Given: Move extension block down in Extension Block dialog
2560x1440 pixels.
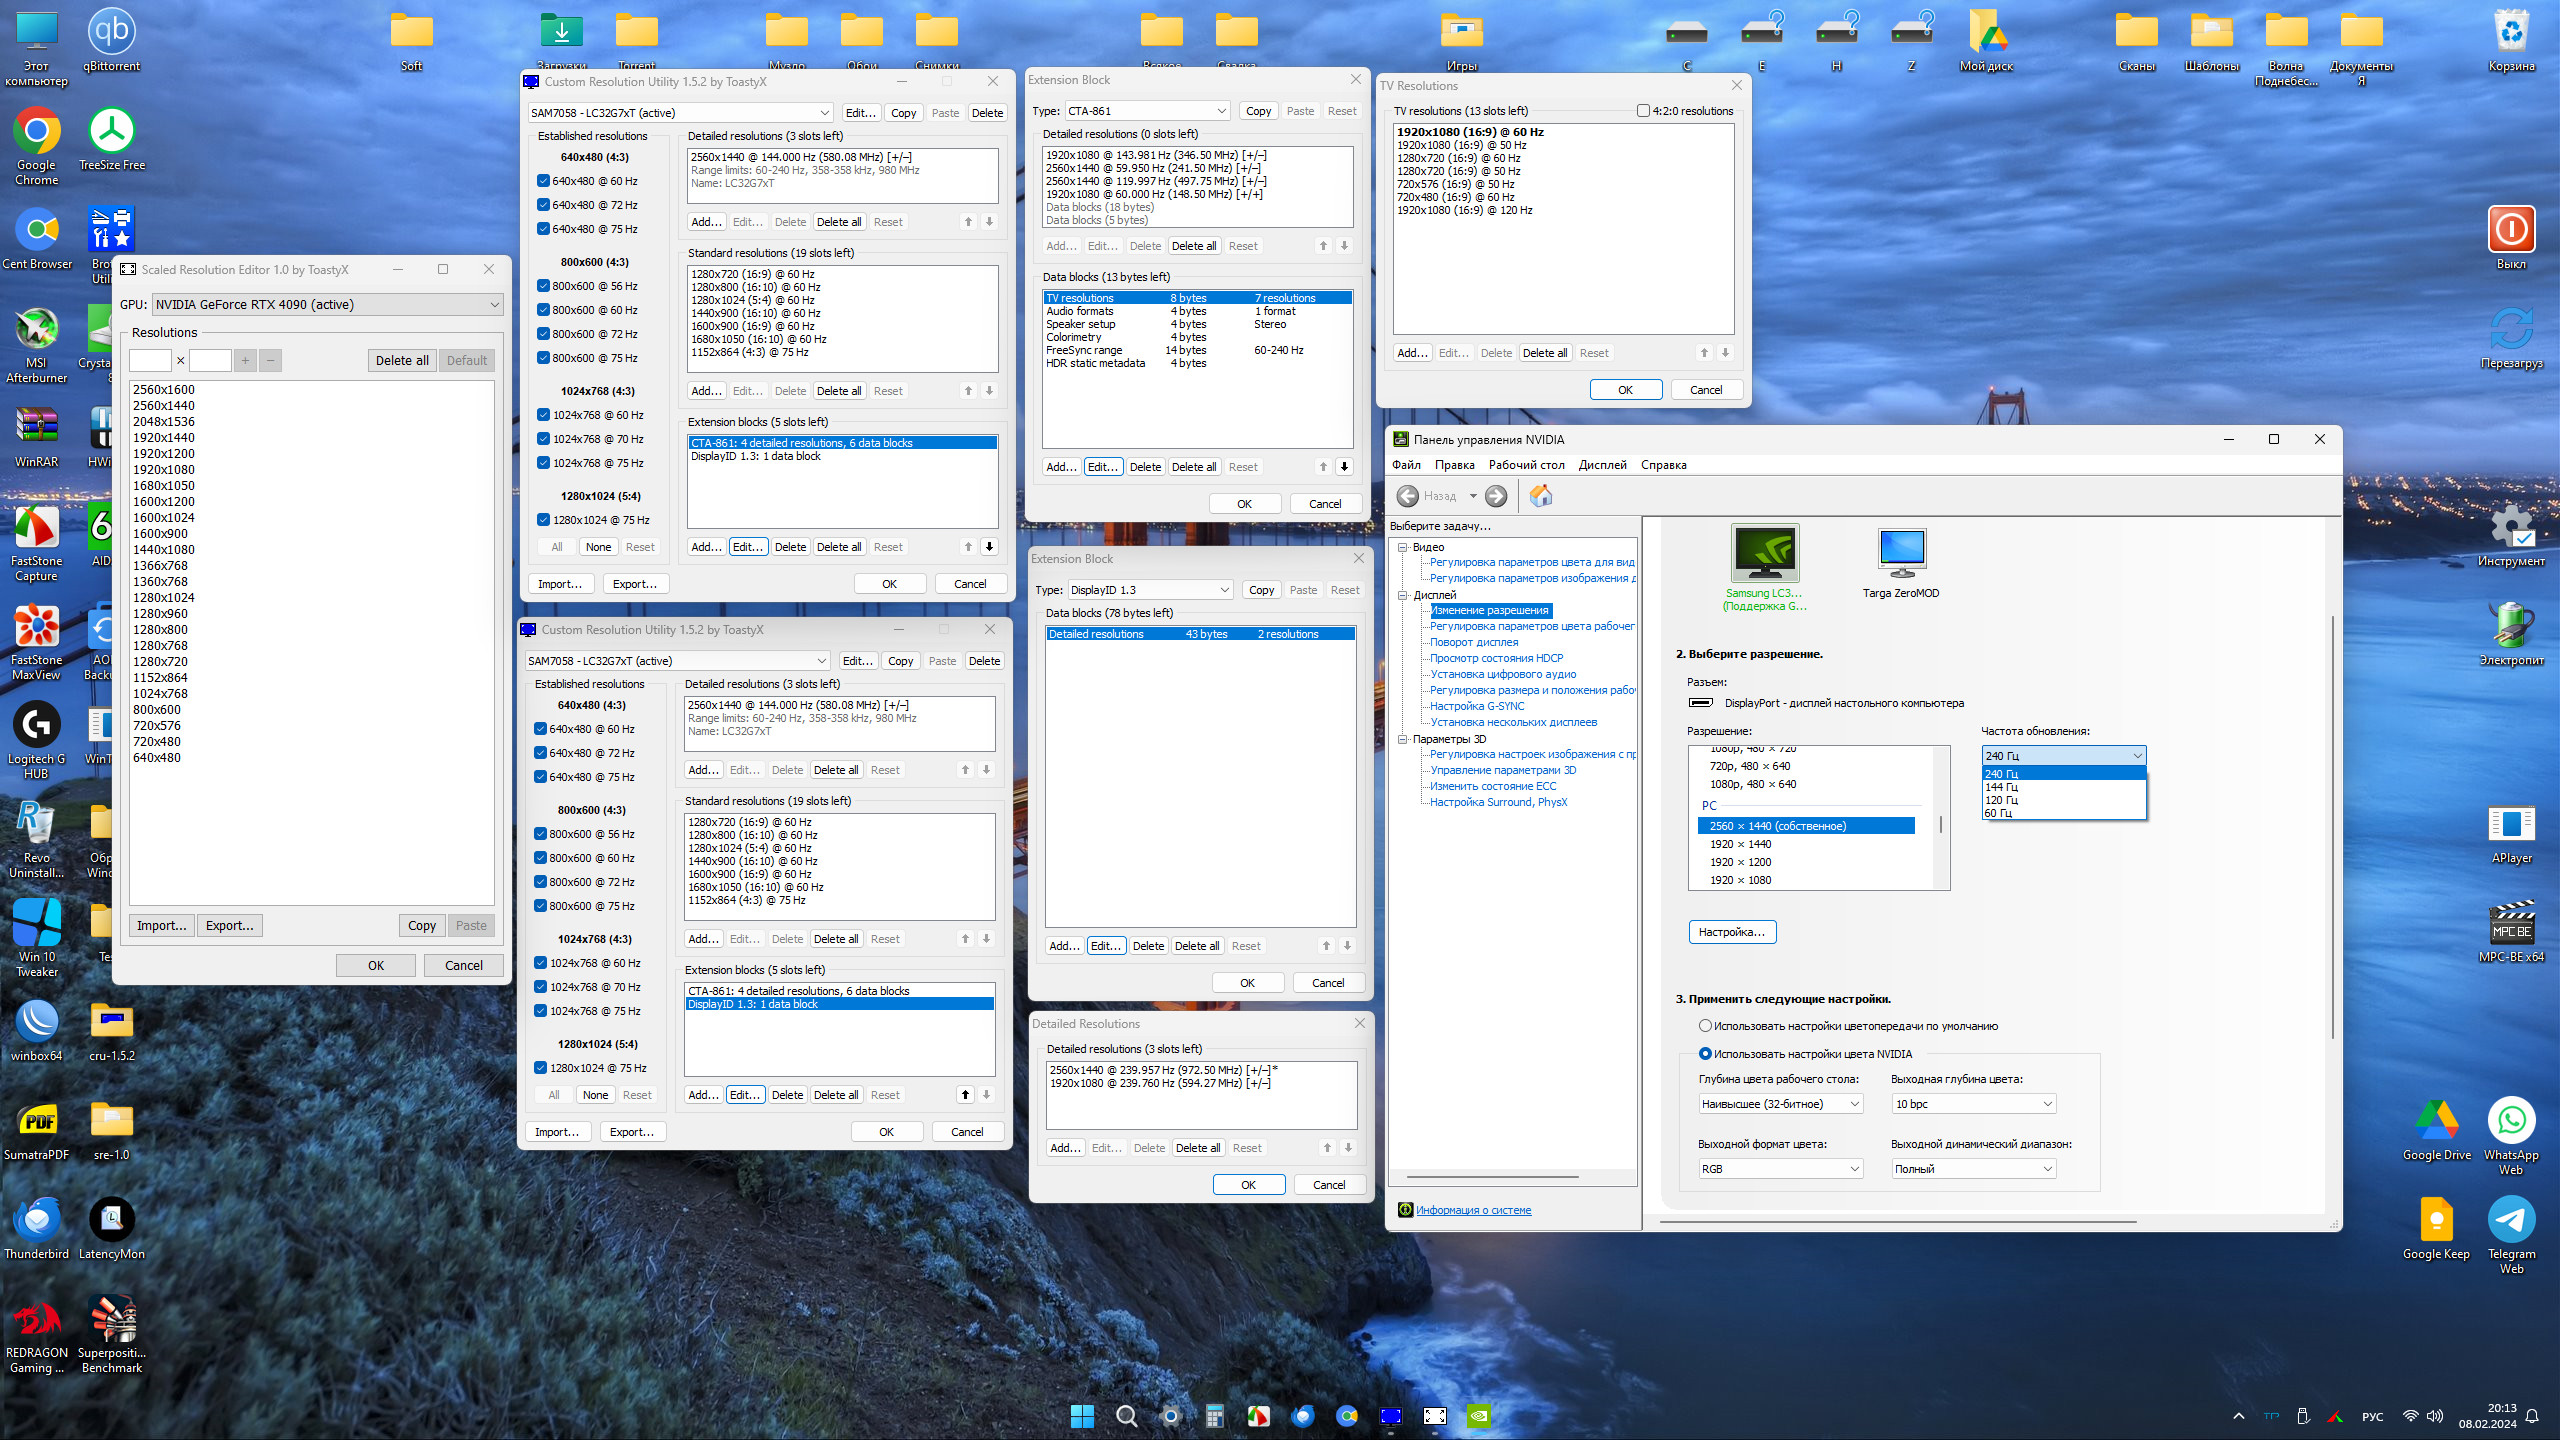Looking at the screenshot, I should click(x=1344, y=467).
